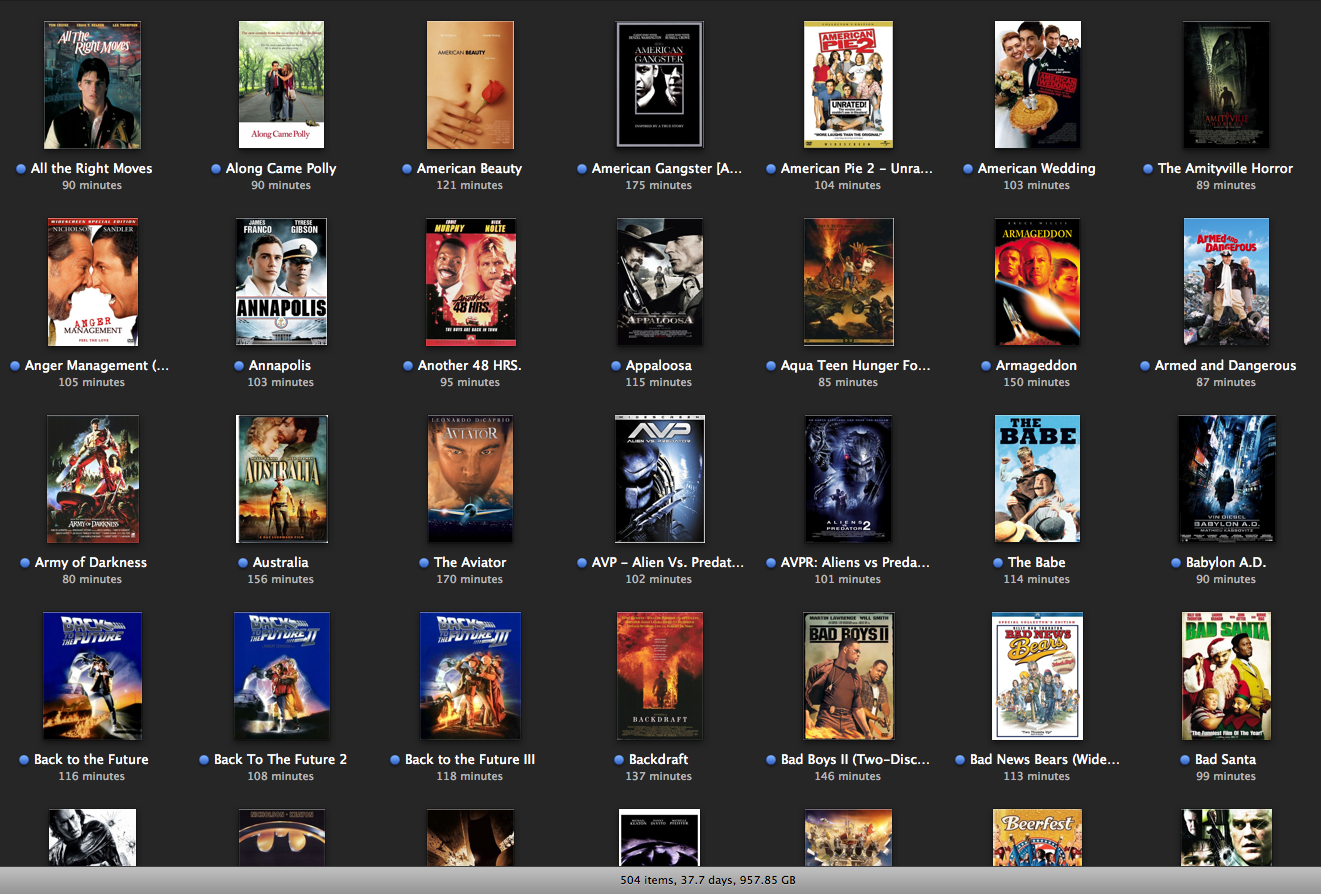
Task: Click the "All the Right Moves" title
Action: click(92, 168)
